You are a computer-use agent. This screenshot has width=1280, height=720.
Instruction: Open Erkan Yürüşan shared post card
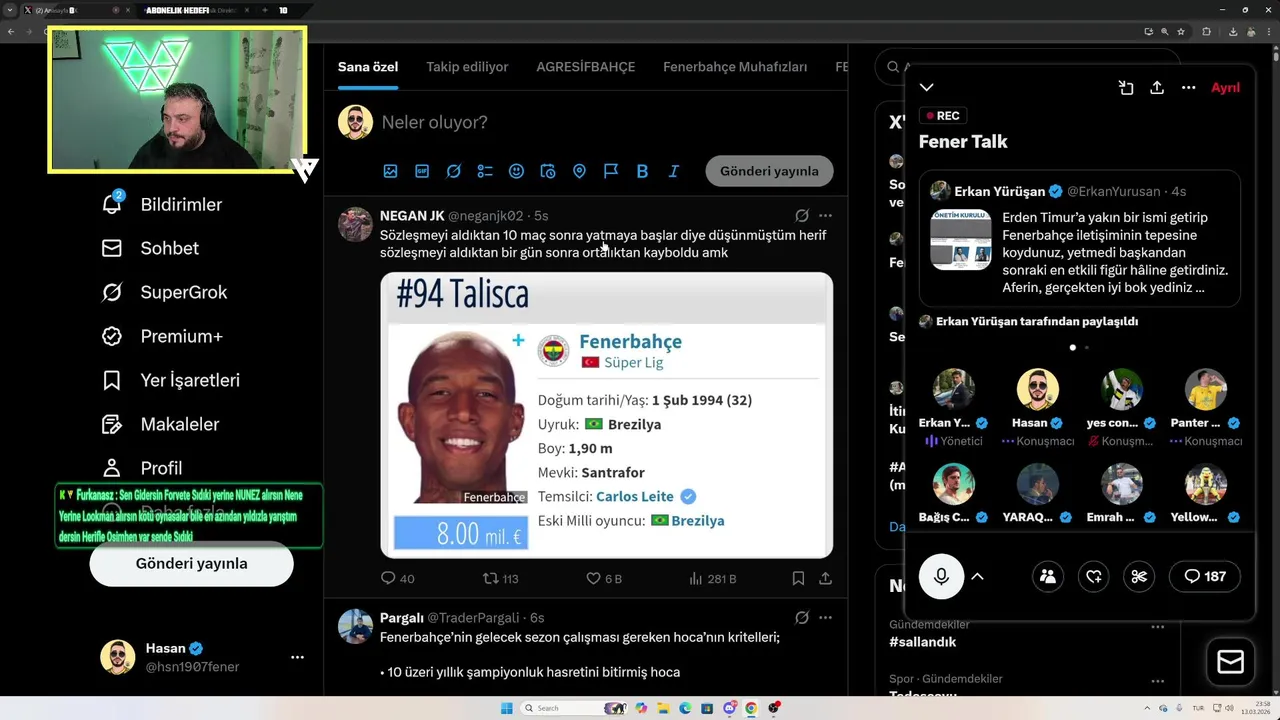(1079, 238)
